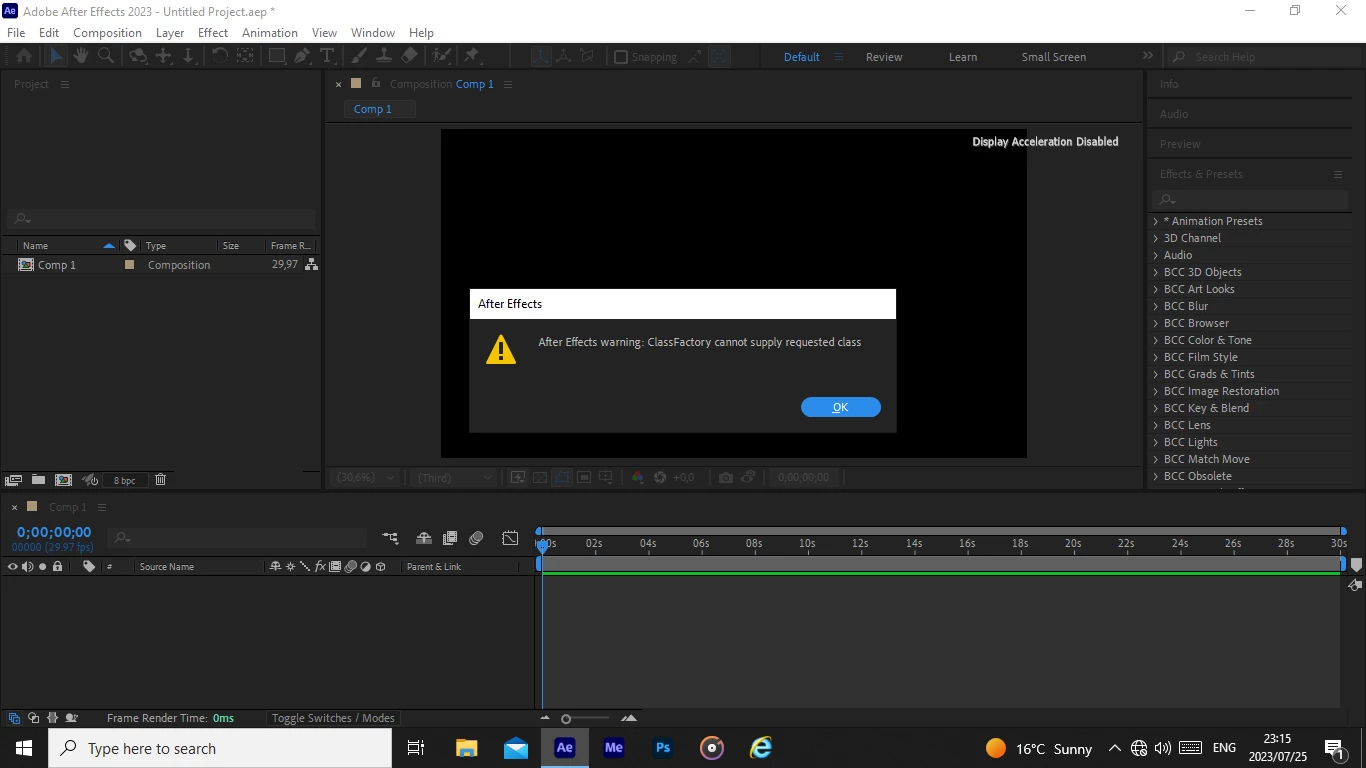Screen dimensions: 1366x768
Task: Open the workspace overflow chevron menu
Action: tap(1148, 56)
